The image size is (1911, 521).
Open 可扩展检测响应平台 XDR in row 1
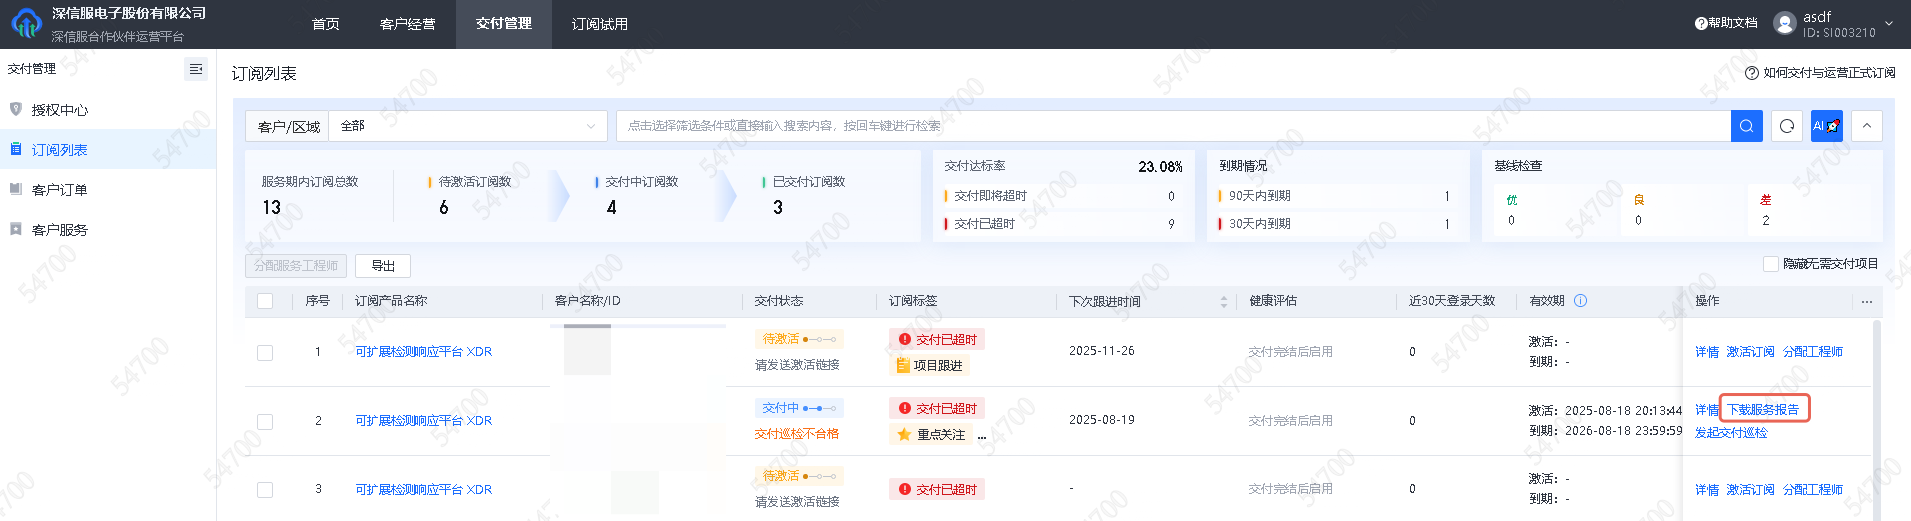(x=424, y=352)
